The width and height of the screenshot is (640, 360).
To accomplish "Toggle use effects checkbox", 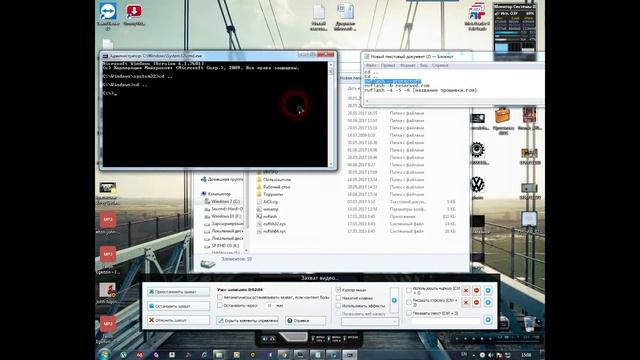I will [338, 306].
